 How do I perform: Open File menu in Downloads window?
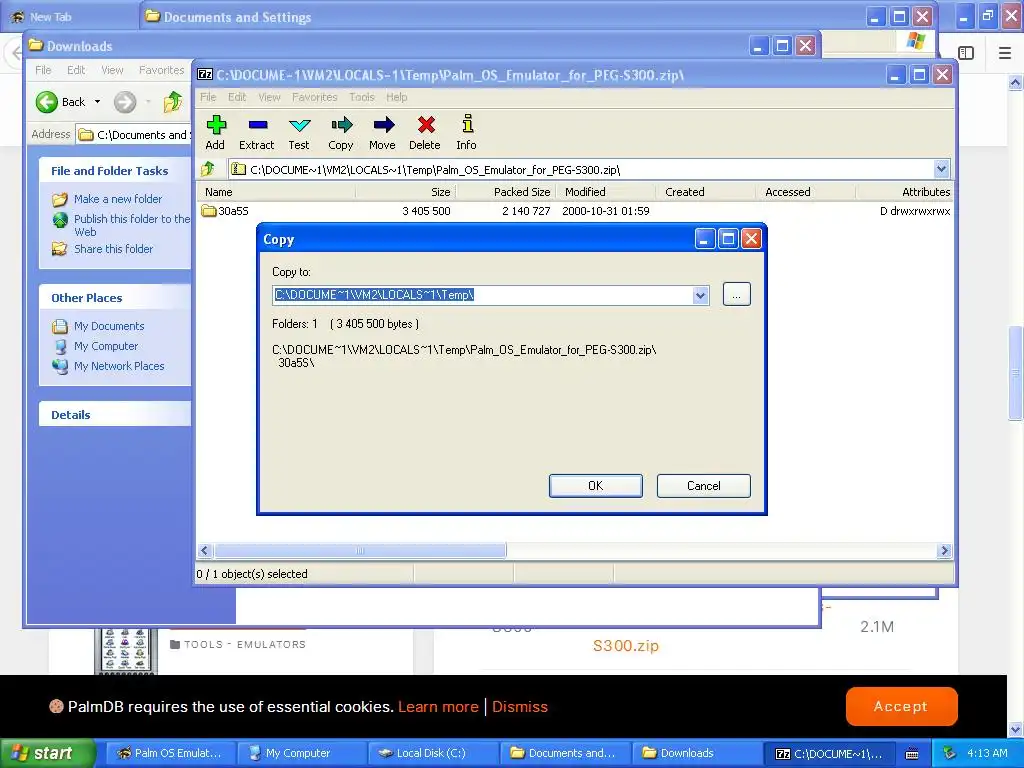click(x=43, y=70)
